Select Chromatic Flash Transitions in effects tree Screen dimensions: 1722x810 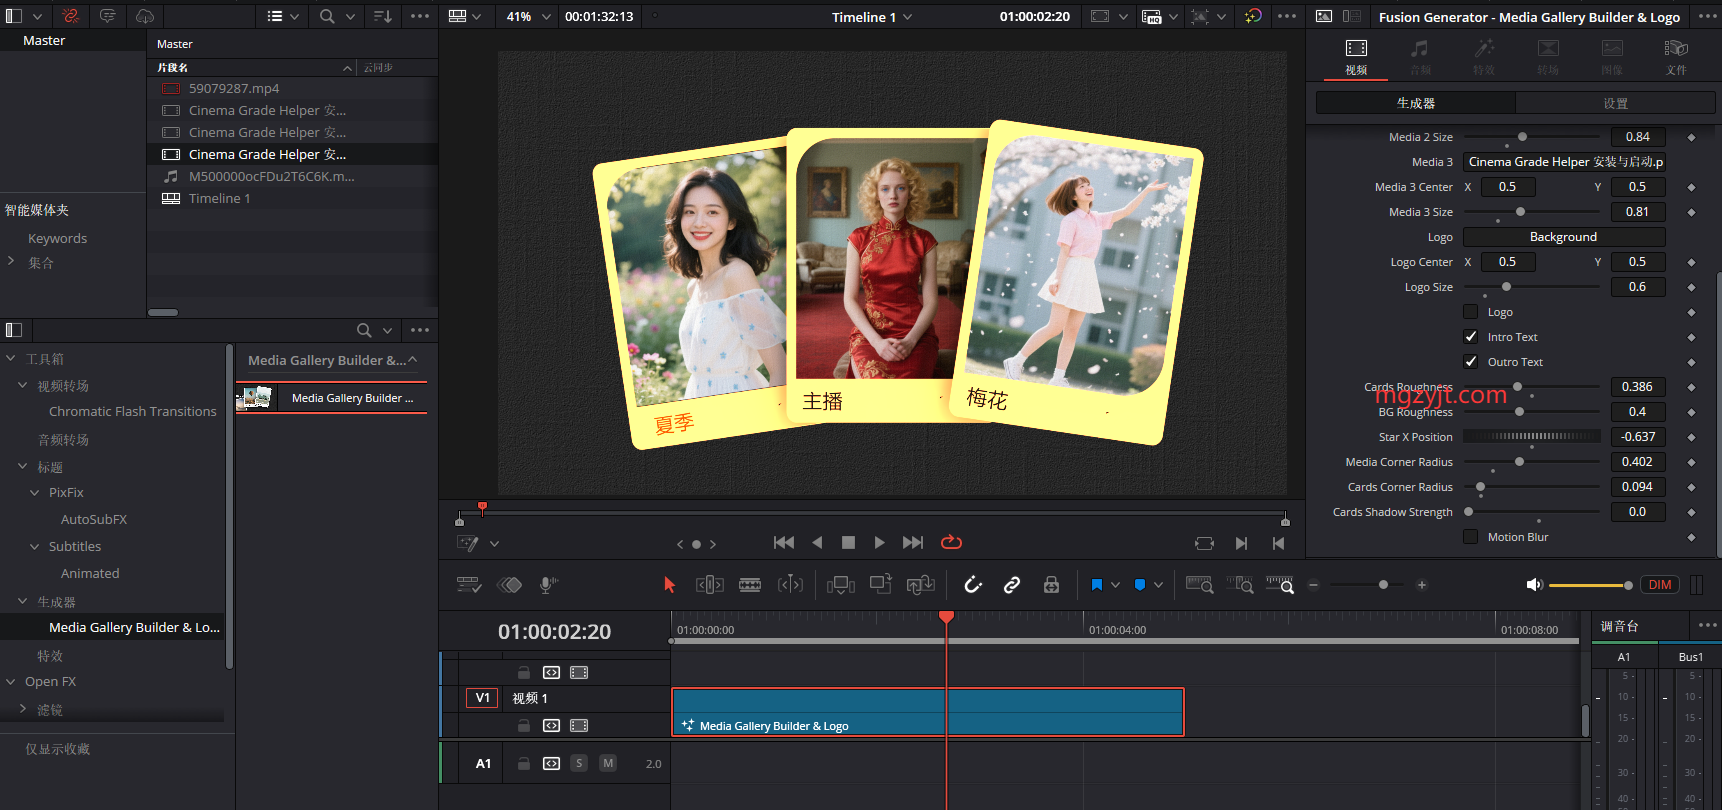(133, 411)
